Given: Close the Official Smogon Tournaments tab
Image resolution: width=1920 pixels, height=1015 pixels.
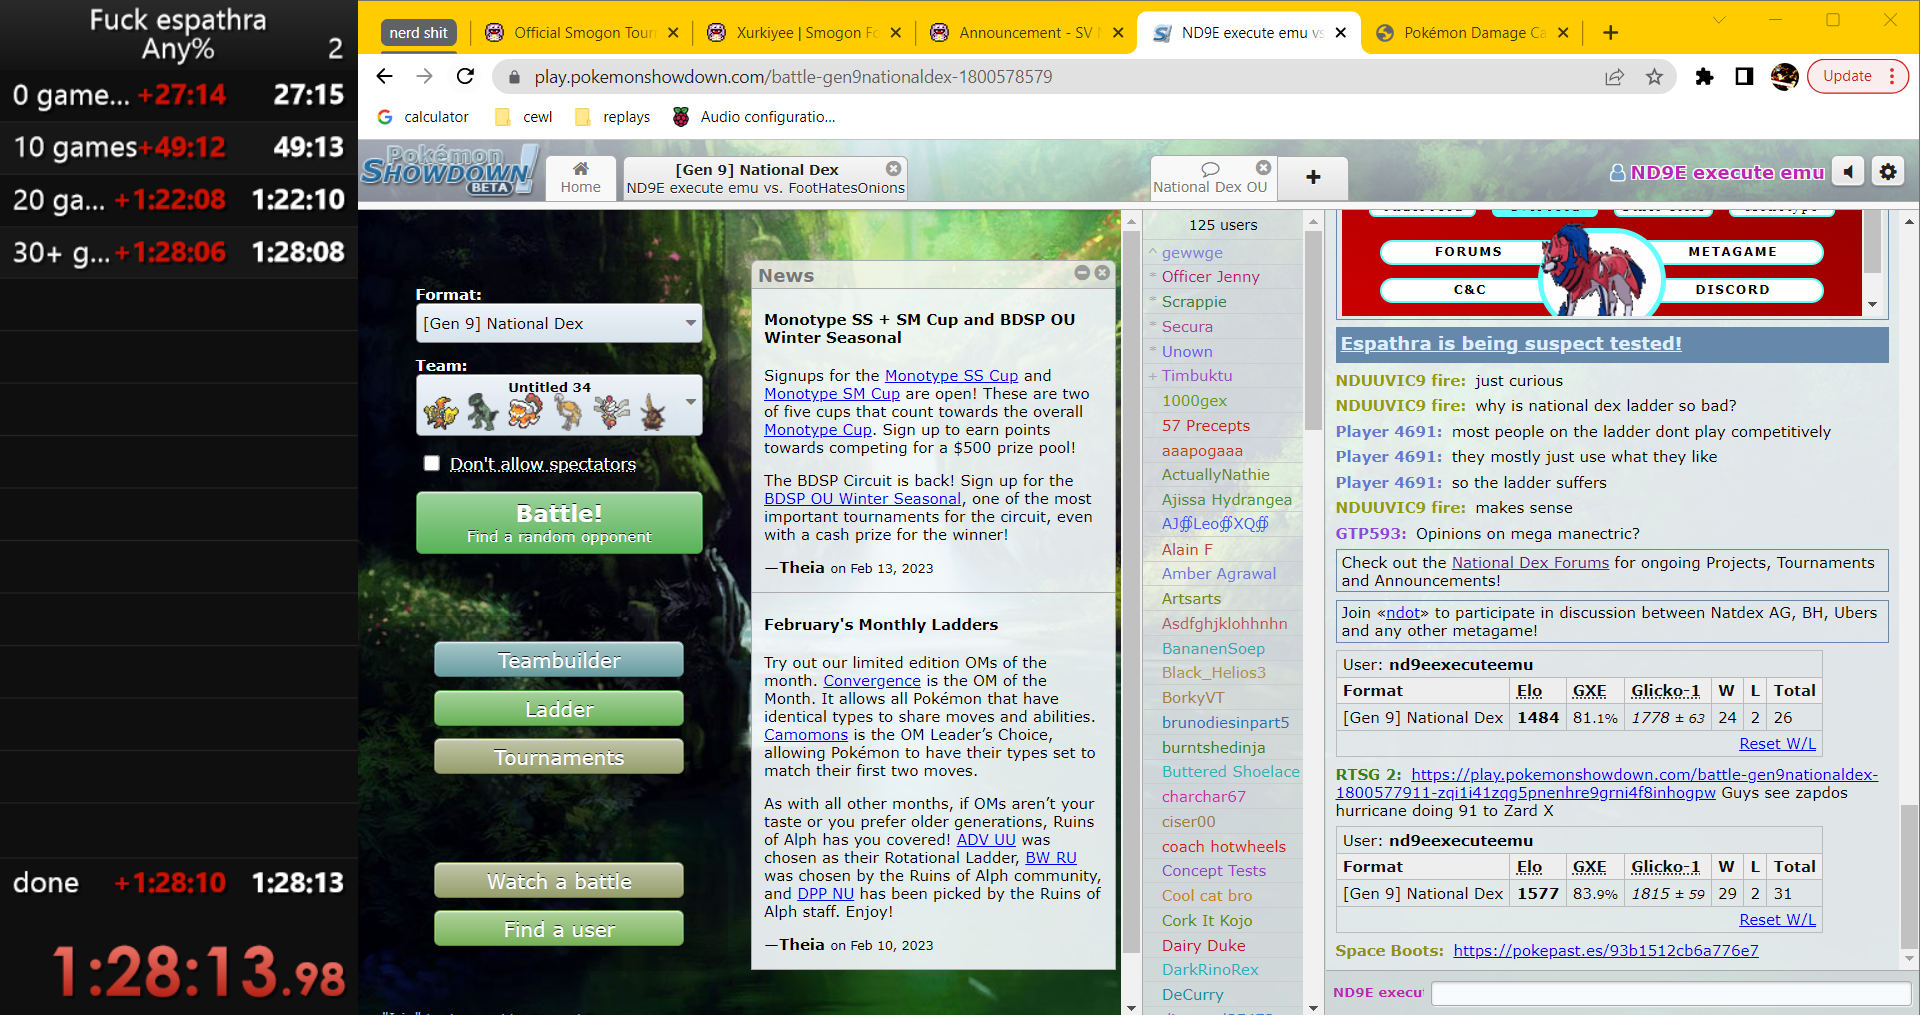Looking at the screenshot, I should 673,33.
